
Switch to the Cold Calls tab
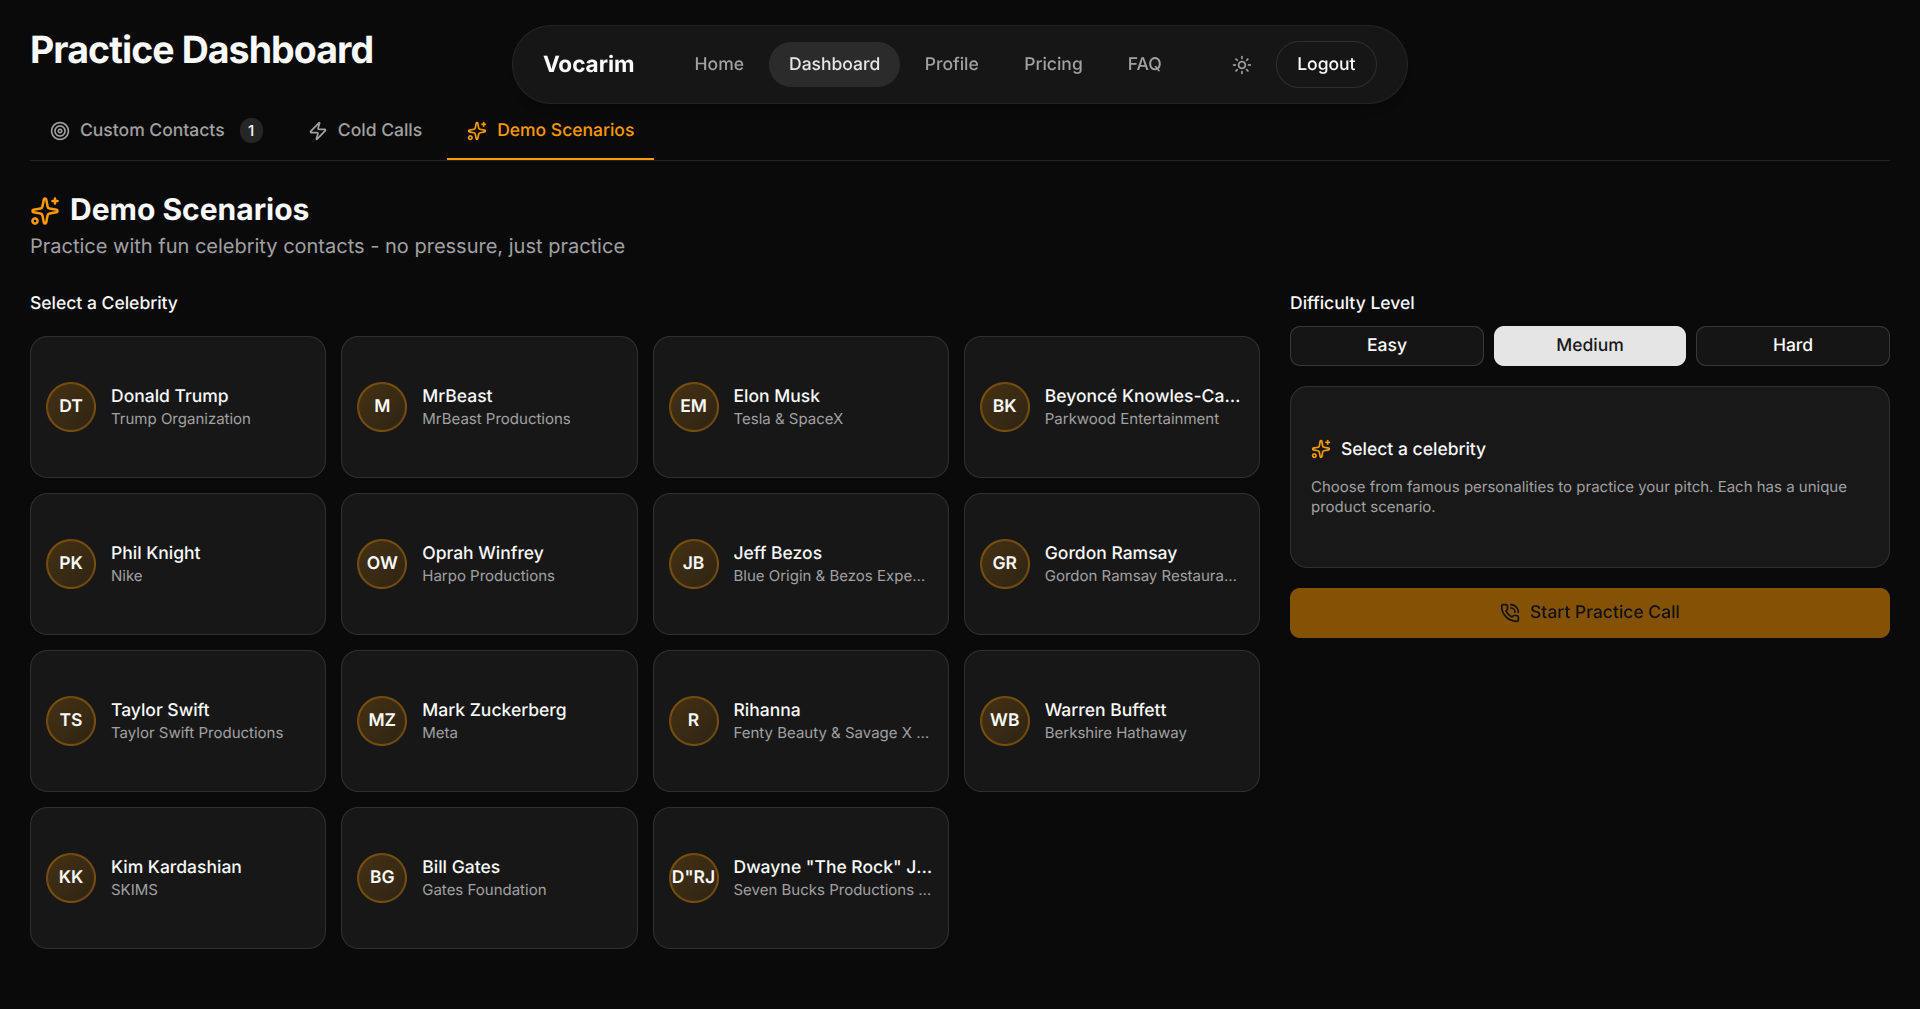[365, 131]
